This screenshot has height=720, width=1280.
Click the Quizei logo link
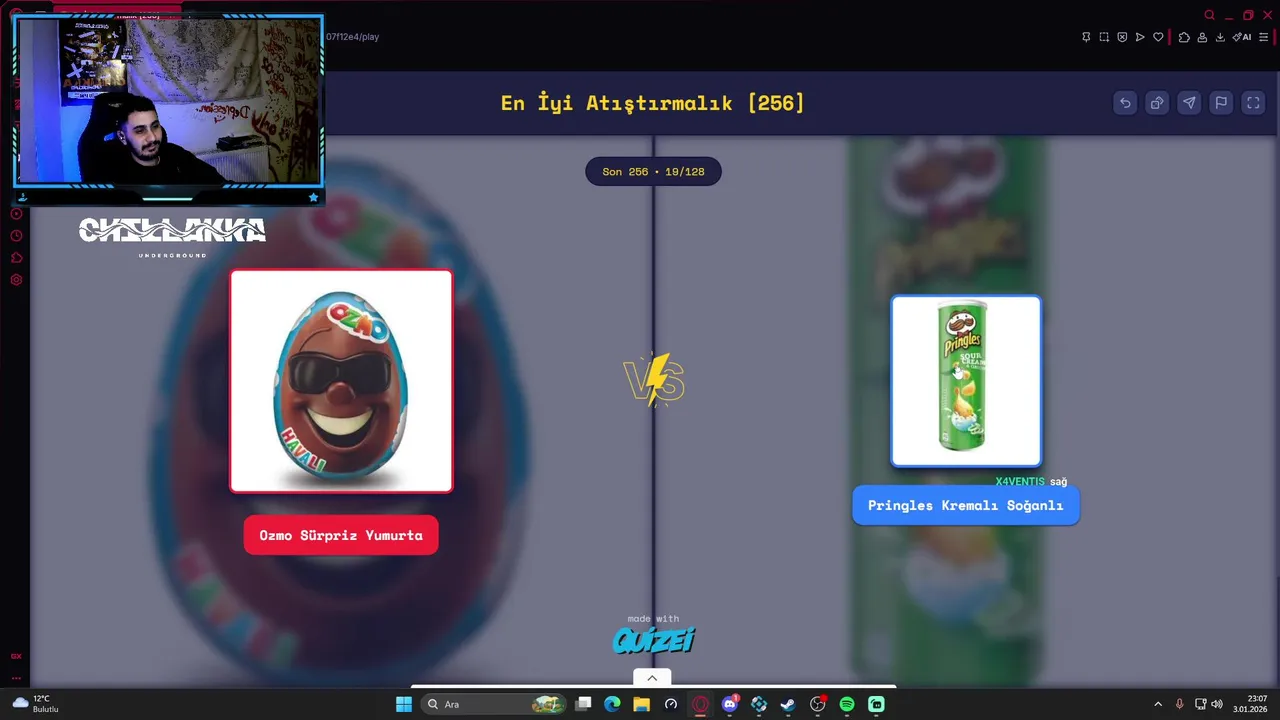(653, 640)
